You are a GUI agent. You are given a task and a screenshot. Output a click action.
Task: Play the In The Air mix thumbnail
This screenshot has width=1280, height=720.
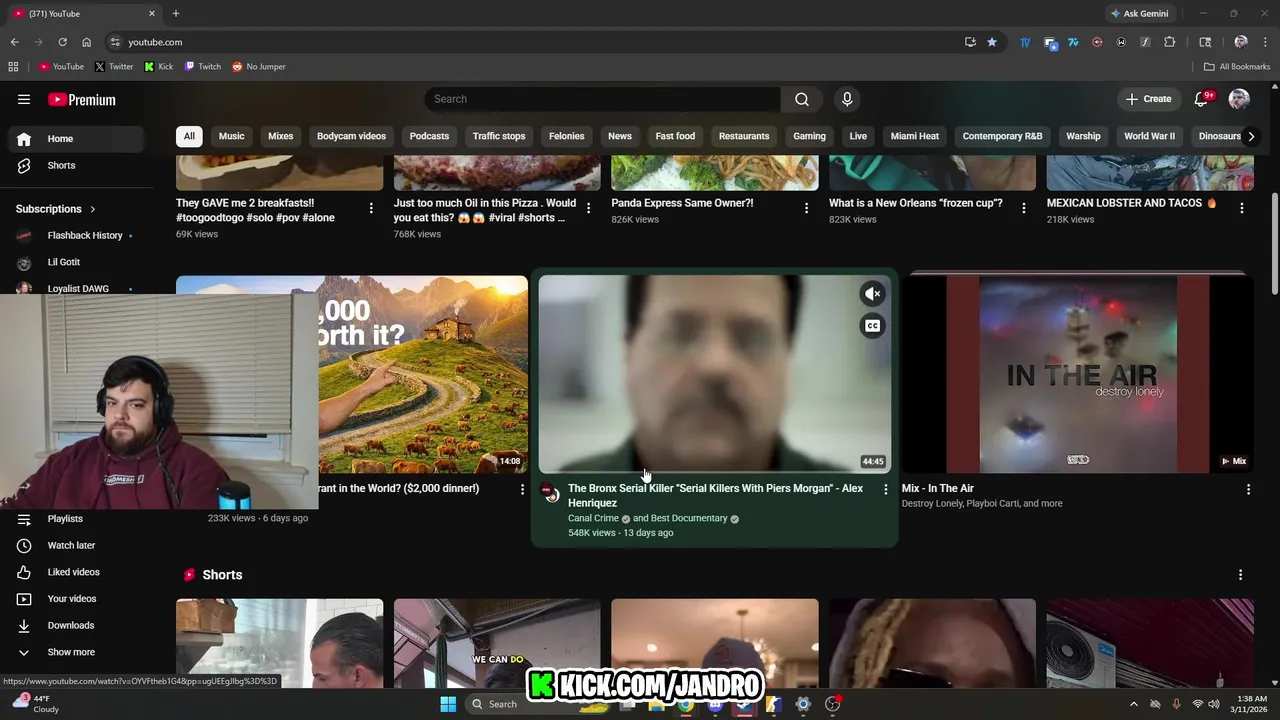click(1078, 374)
